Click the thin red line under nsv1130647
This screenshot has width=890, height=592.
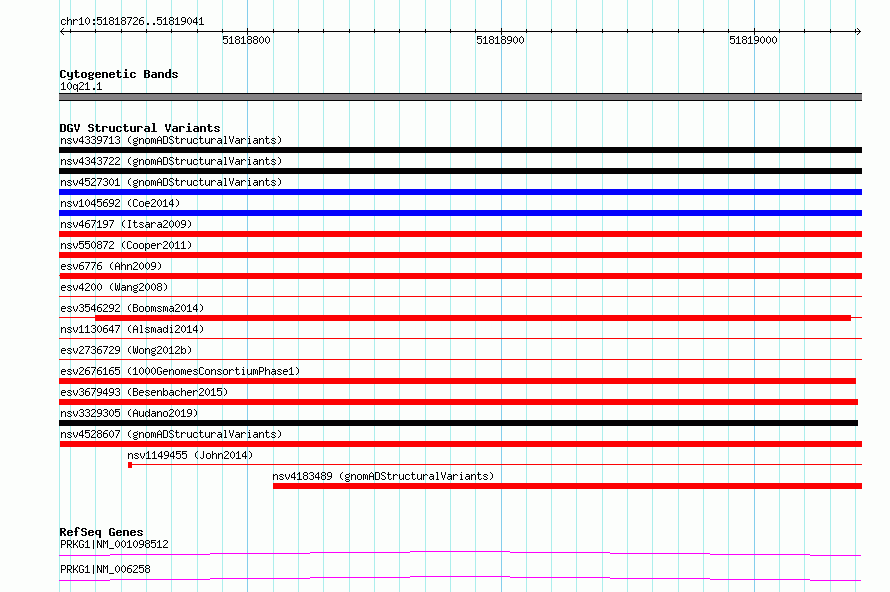point(460,338)
